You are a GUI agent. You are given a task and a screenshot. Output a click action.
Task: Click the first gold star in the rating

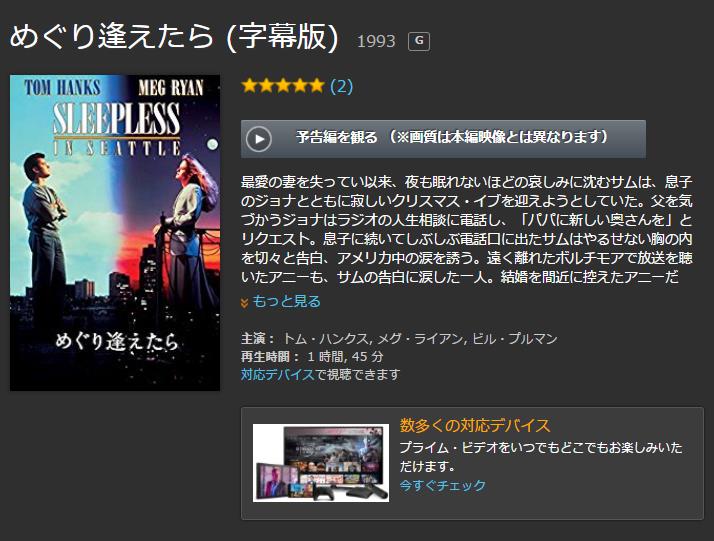250,86
